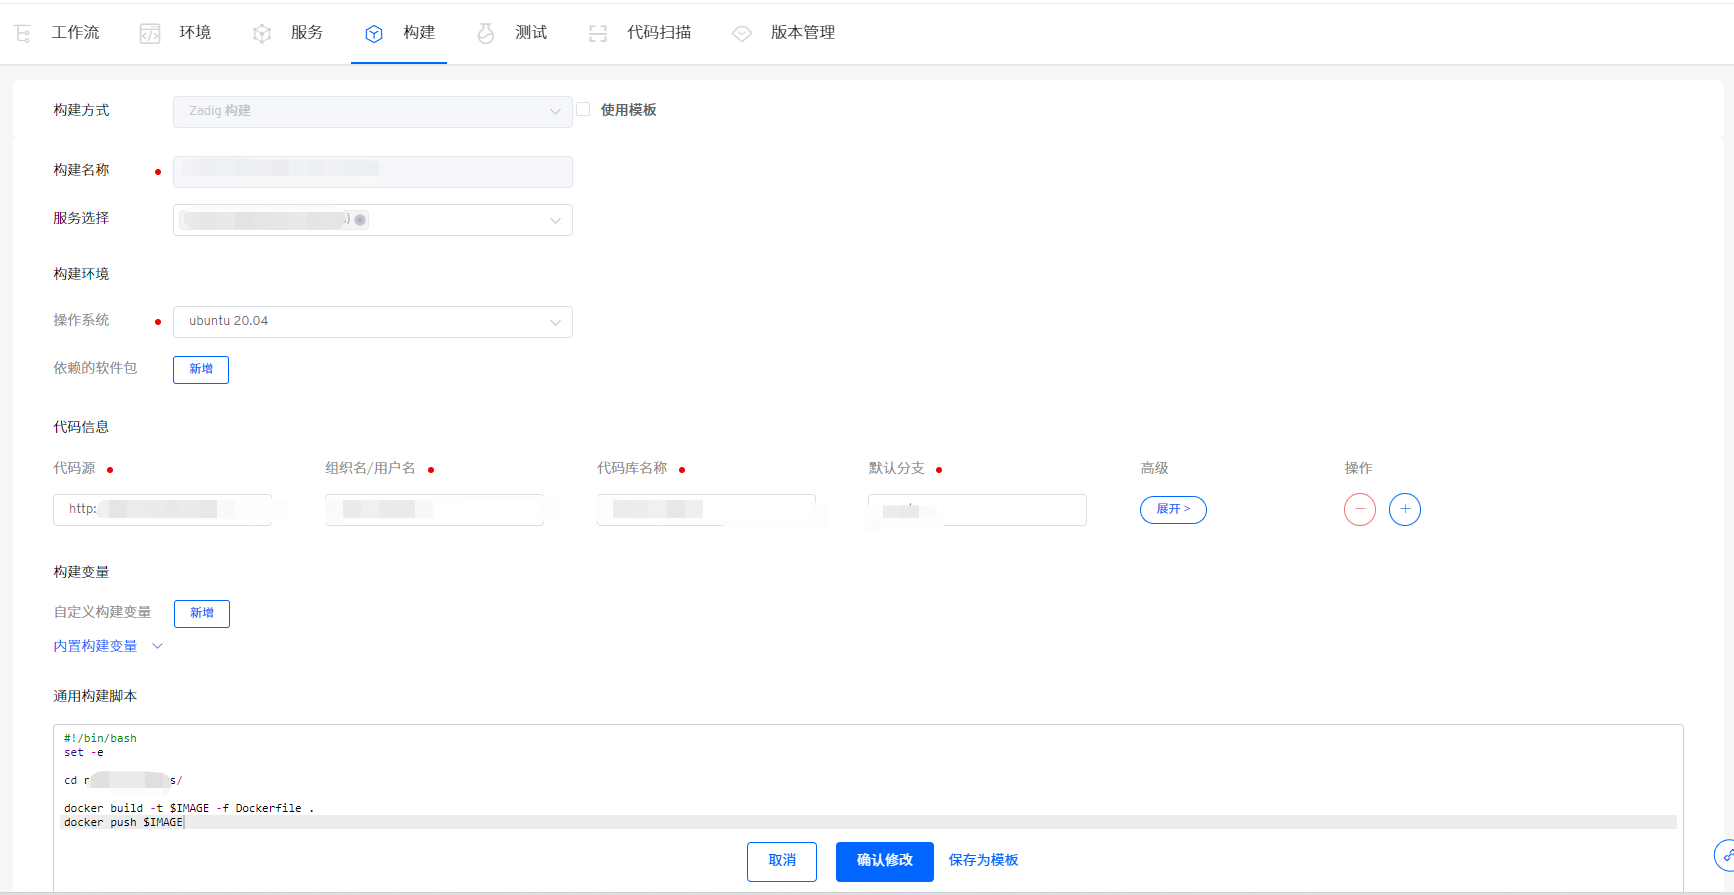Expand the 服务选择 dropdown

click(373, 220)
